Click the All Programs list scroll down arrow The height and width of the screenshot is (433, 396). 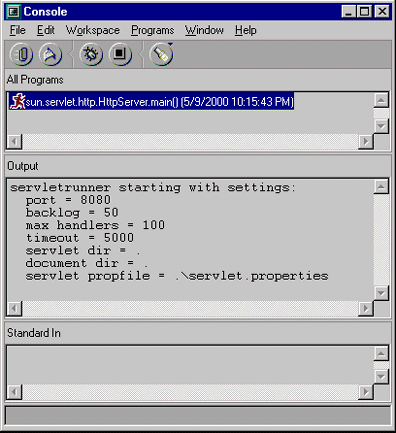tap(381, 126)
